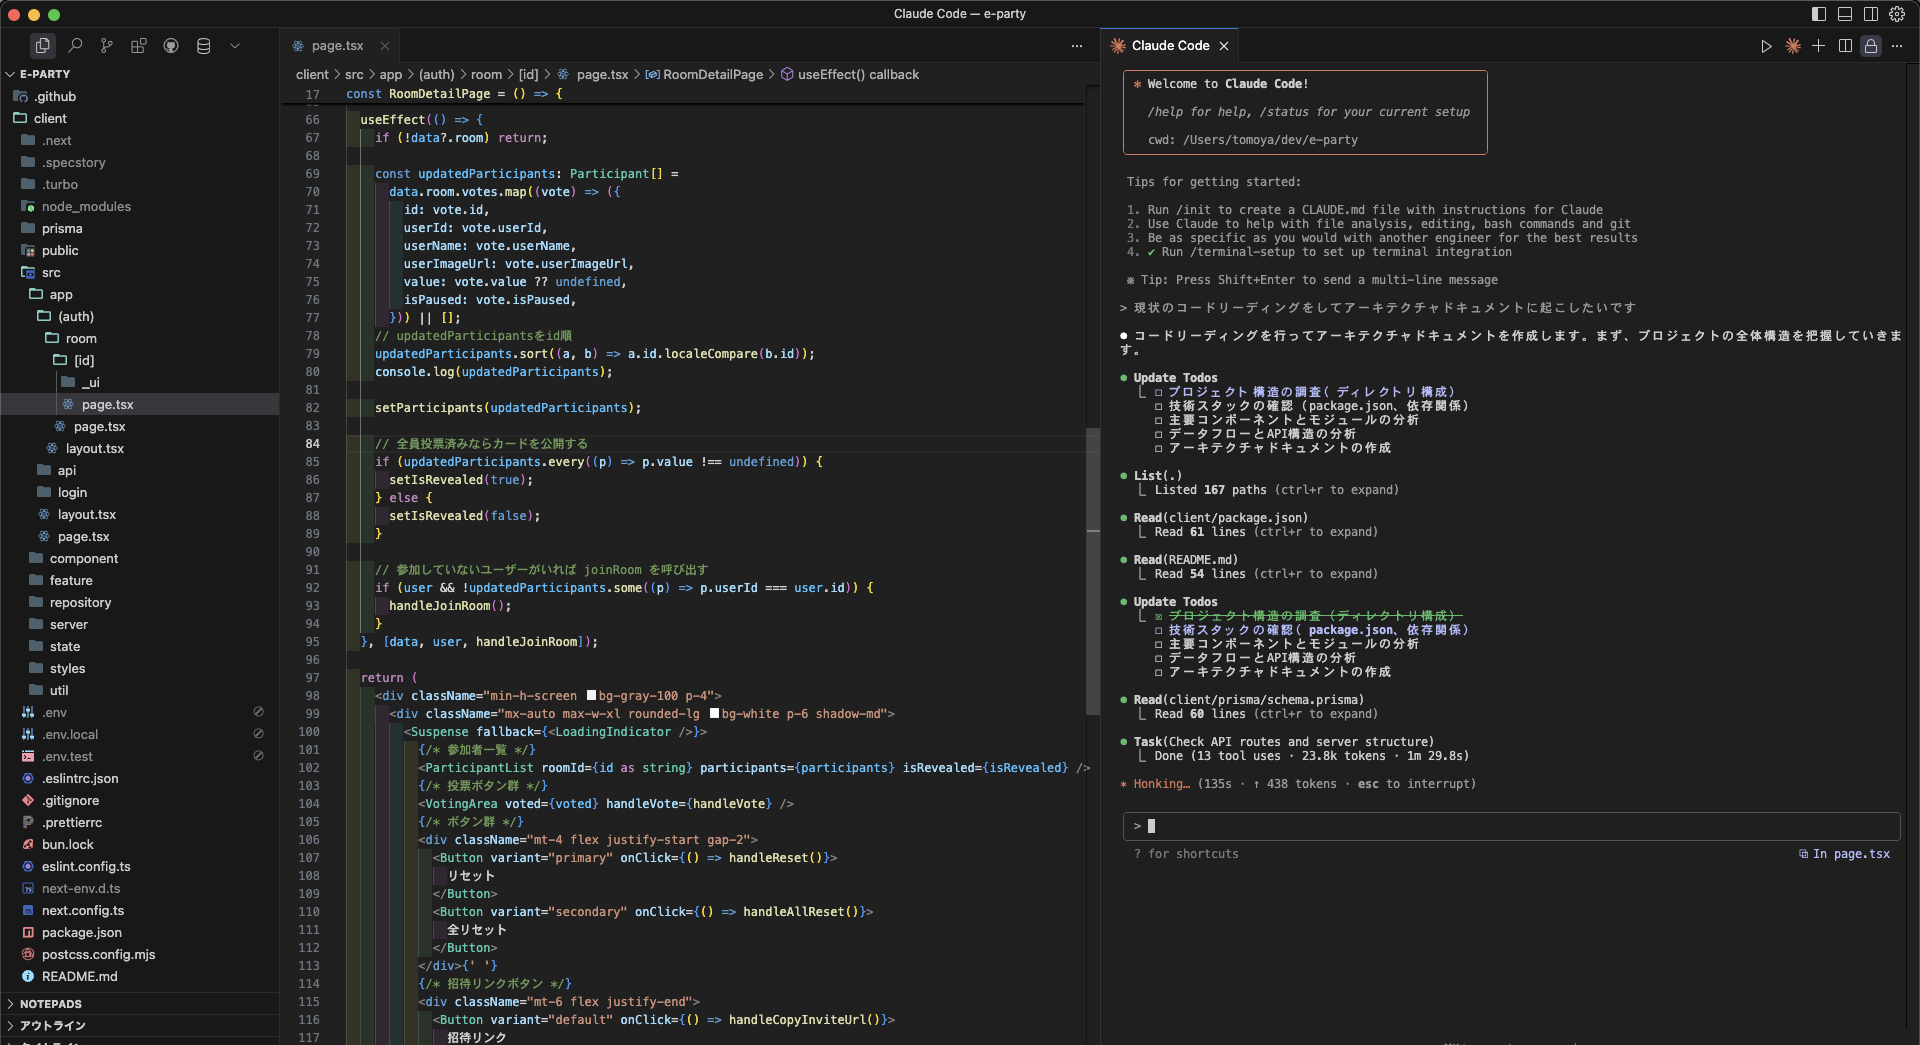1920x1045 pixels.
Task: Switch to the page.tsx editor tab
Action: (x=337, y=46)
